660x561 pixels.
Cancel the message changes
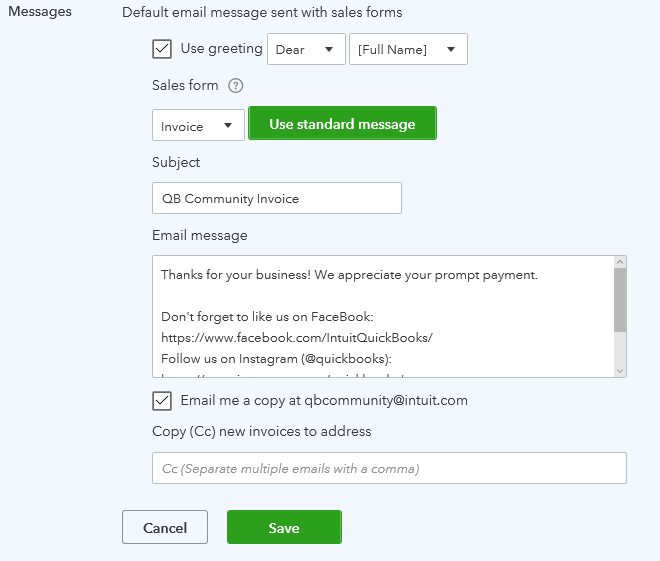point(165,527)
